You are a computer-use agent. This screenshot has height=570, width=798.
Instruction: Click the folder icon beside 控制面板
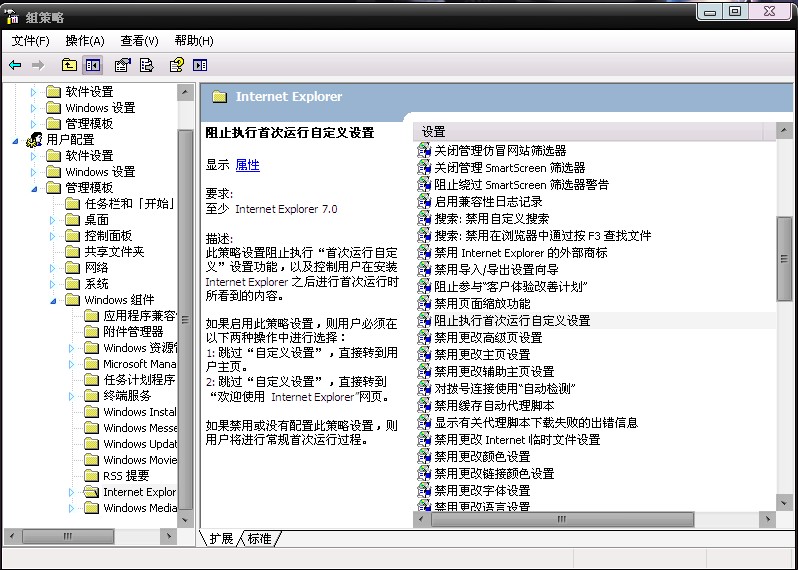click(73, 236)
